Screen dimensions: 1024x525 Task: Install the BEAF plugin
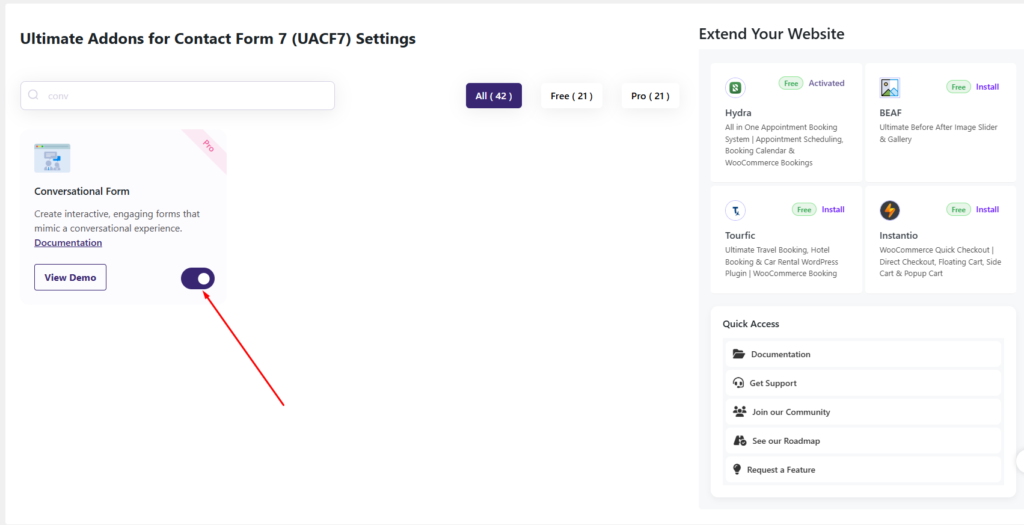click(x=987, y=86)
